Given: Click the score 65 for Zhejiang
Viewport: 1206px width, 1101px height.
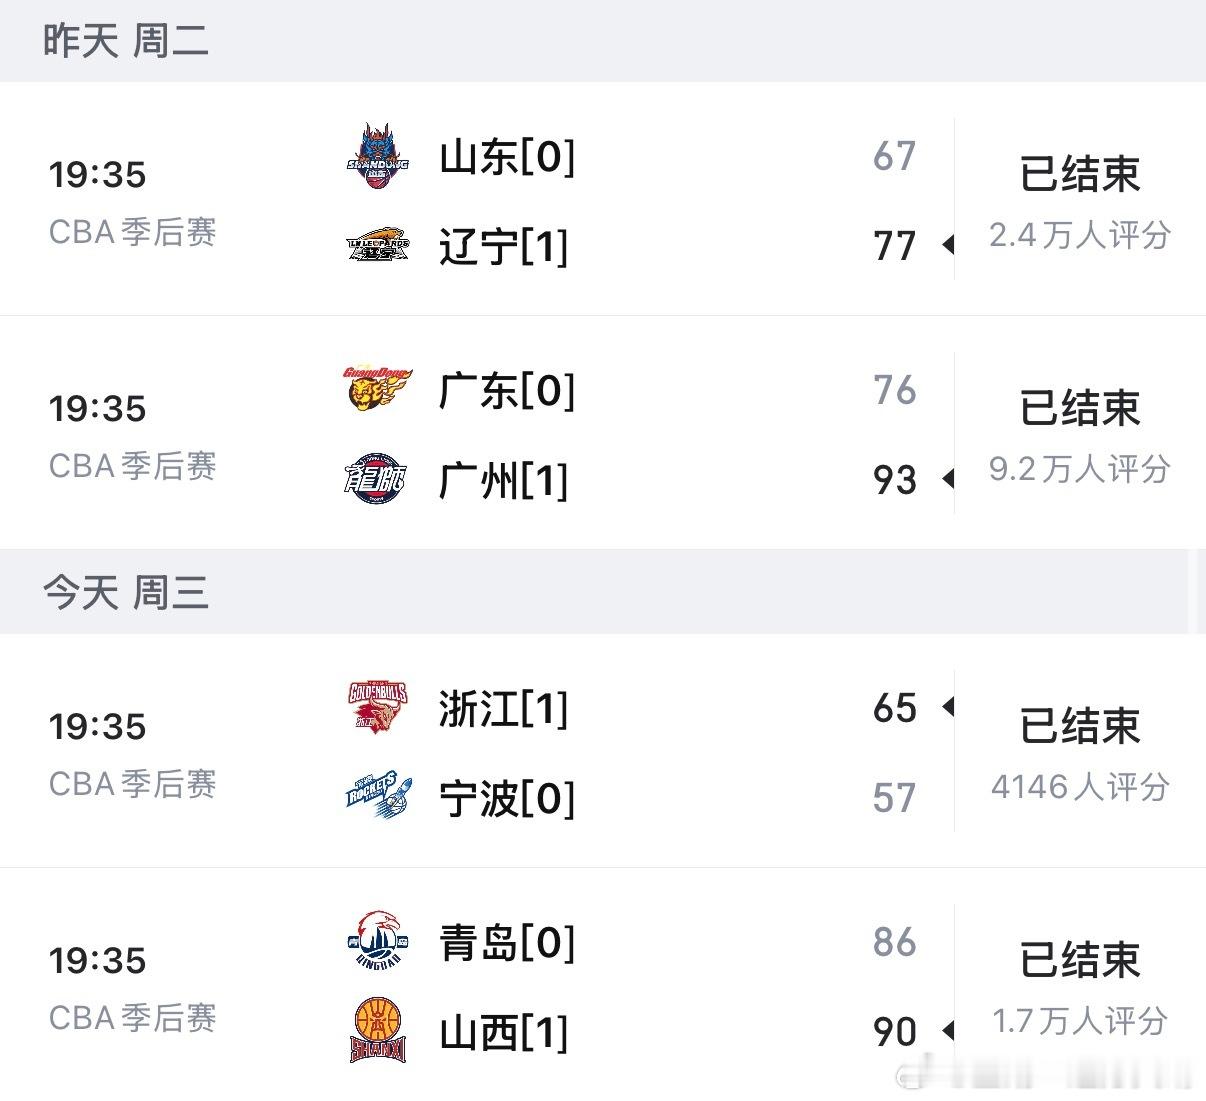Looking at the screenshot, I should point(890,709).
